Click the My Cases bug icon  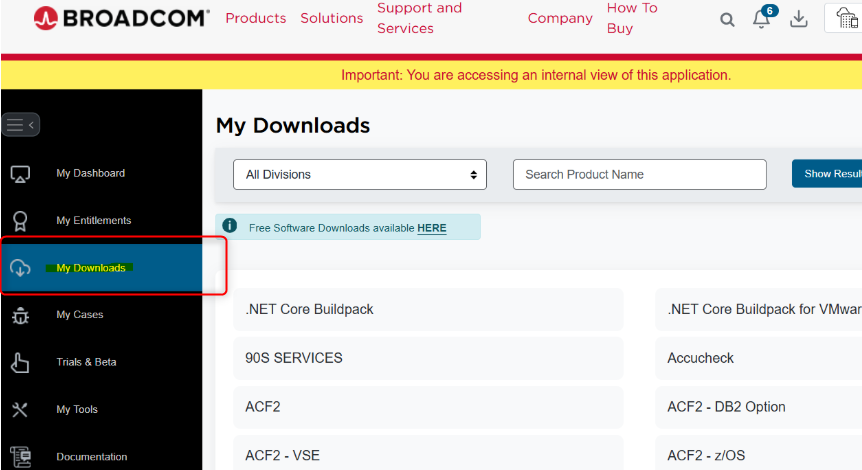[x=20, y=316]
